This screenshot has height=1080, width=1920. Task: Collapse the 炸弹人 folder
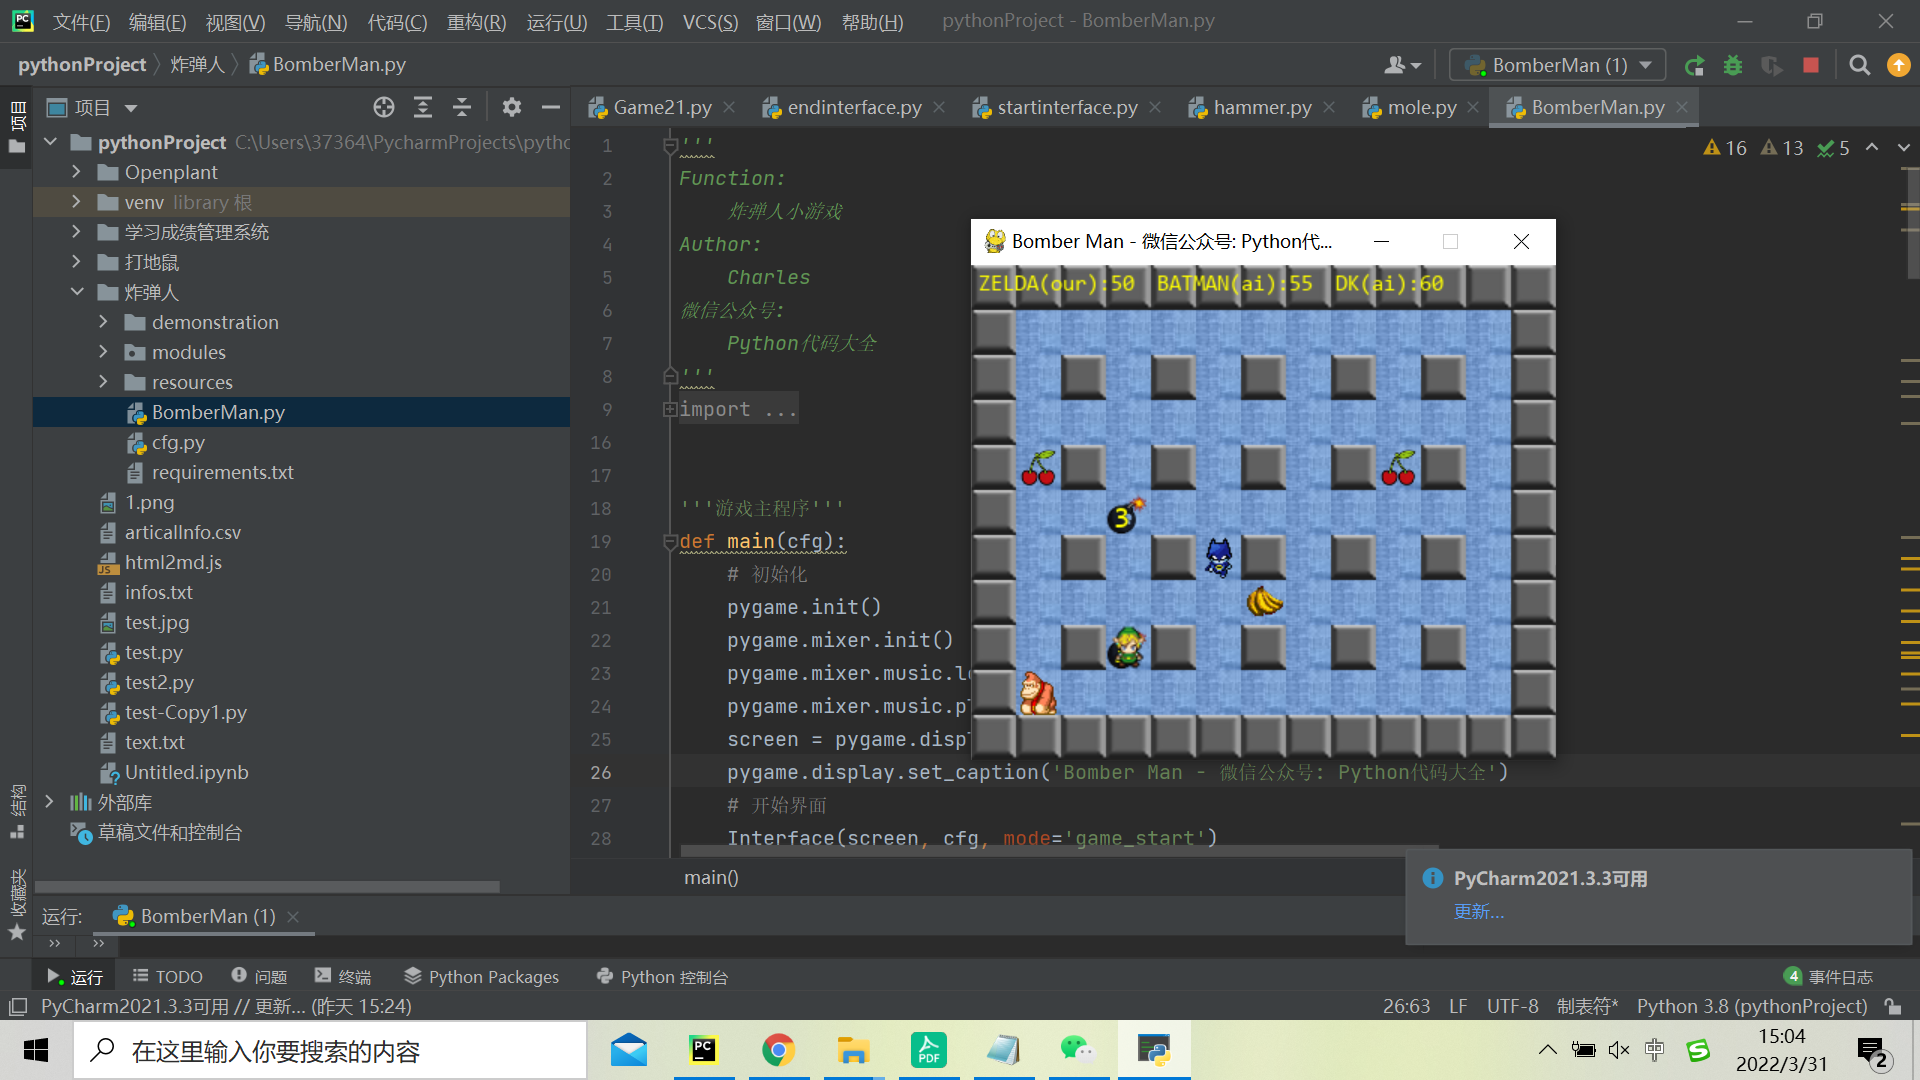pos(77,292)
